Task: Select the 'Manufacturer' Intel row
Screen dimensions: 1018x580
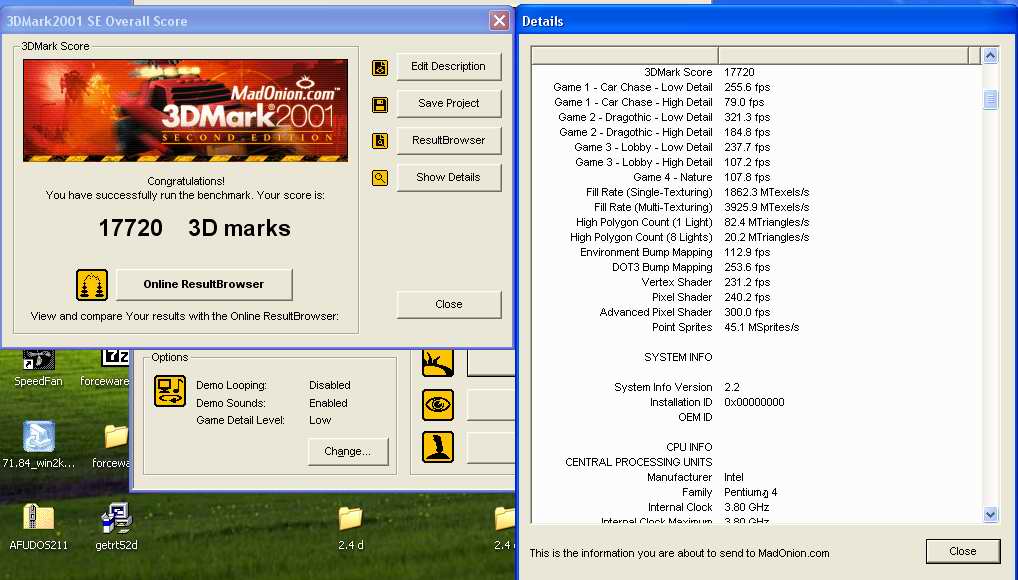Action: (x=756, y=477)
